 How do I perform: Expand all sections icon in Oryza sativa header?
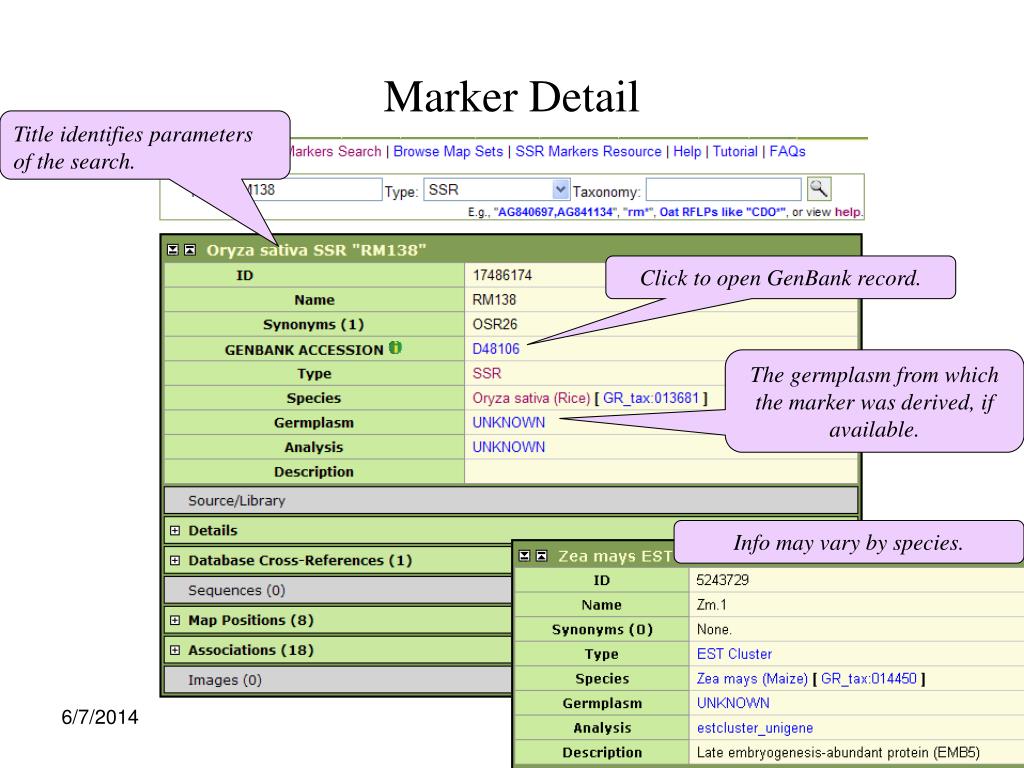pos(172,250)
